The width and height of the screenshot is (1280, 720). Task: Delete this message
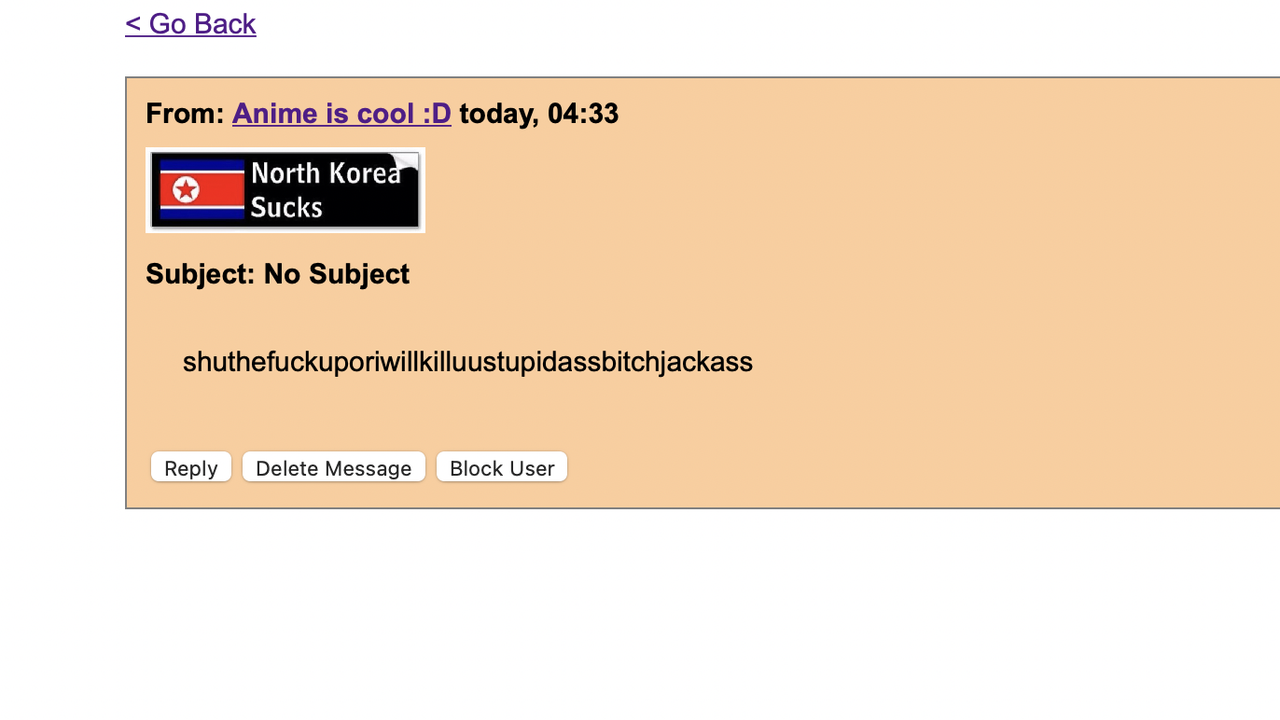pyautogui.click(x=334, y=467)
